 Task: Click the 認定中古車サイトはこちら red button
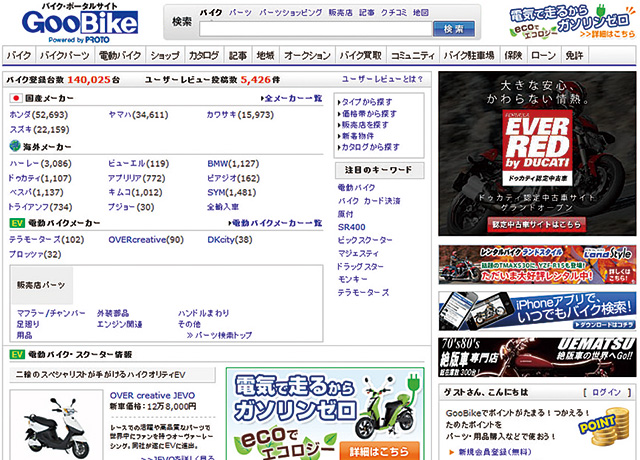[536, 224]
